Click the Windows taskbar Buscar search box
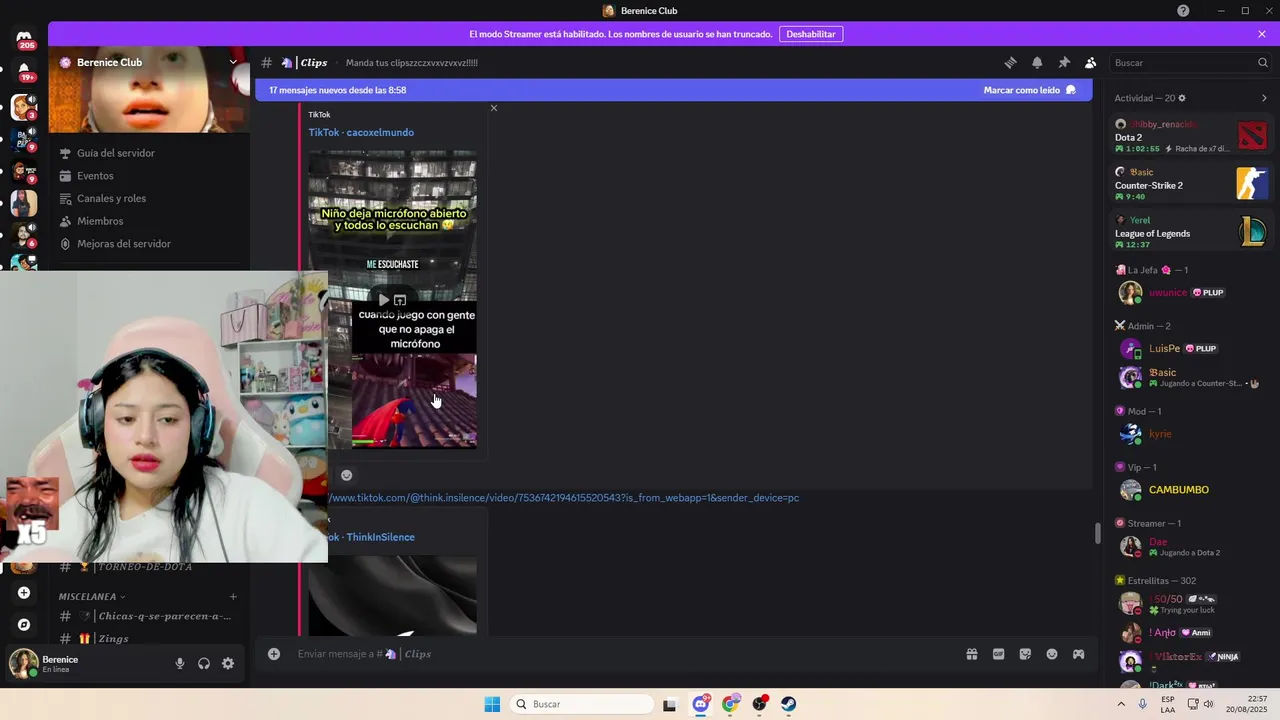 (x=582, y=704)
